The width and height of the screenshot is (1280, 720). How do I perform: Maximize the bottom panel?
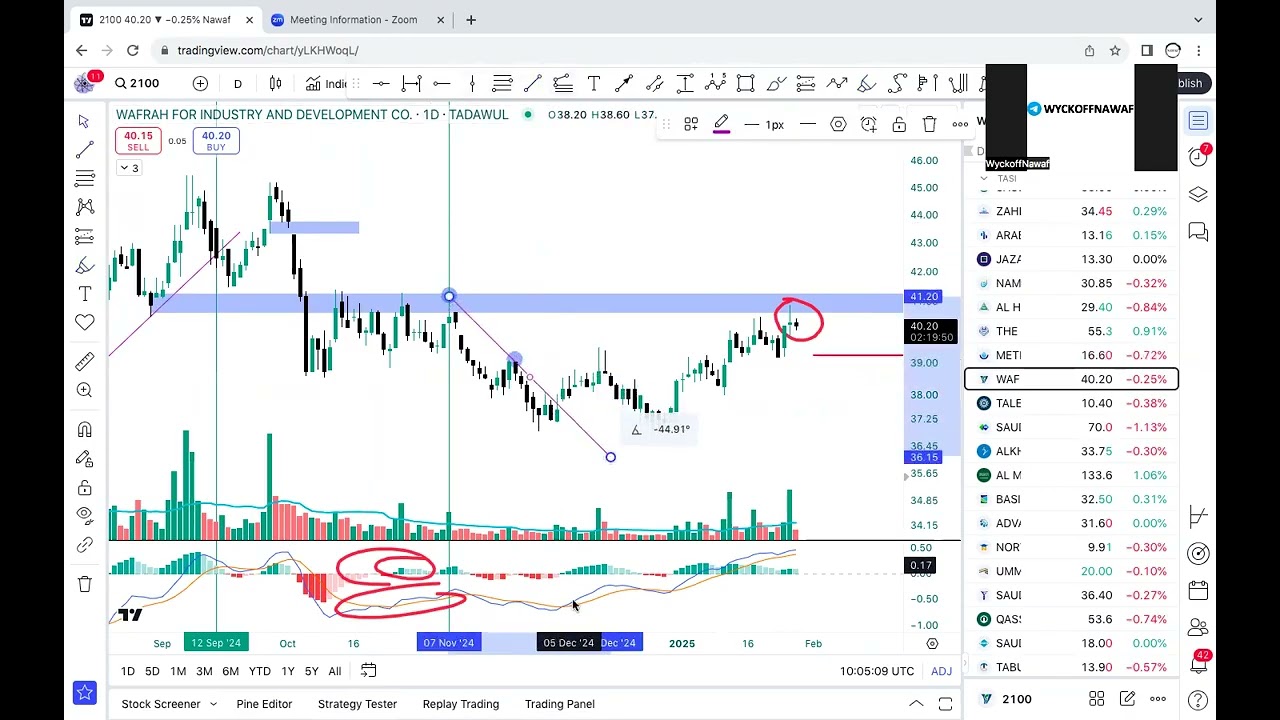945,704
